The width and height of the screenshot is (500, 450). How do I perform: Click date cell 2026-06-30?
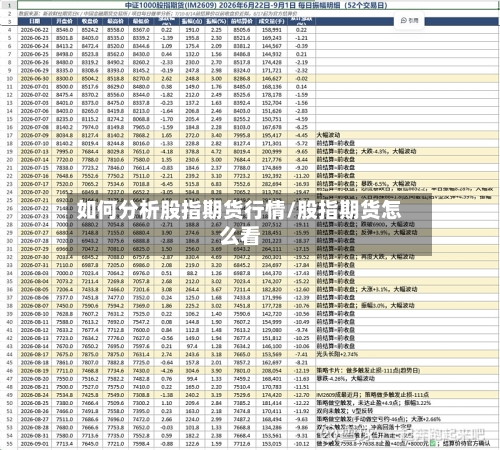tap(35, 79)
